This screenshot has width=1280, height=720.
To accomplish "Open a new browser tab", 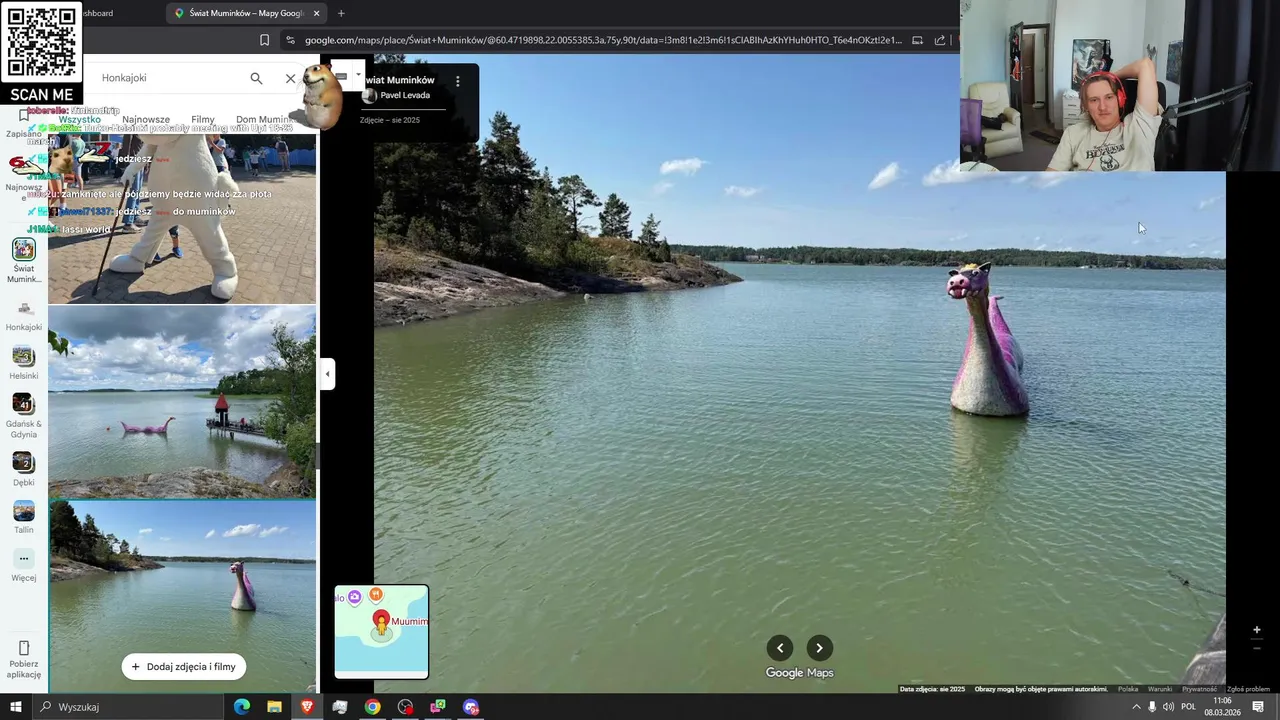I will tap(341, 13).
